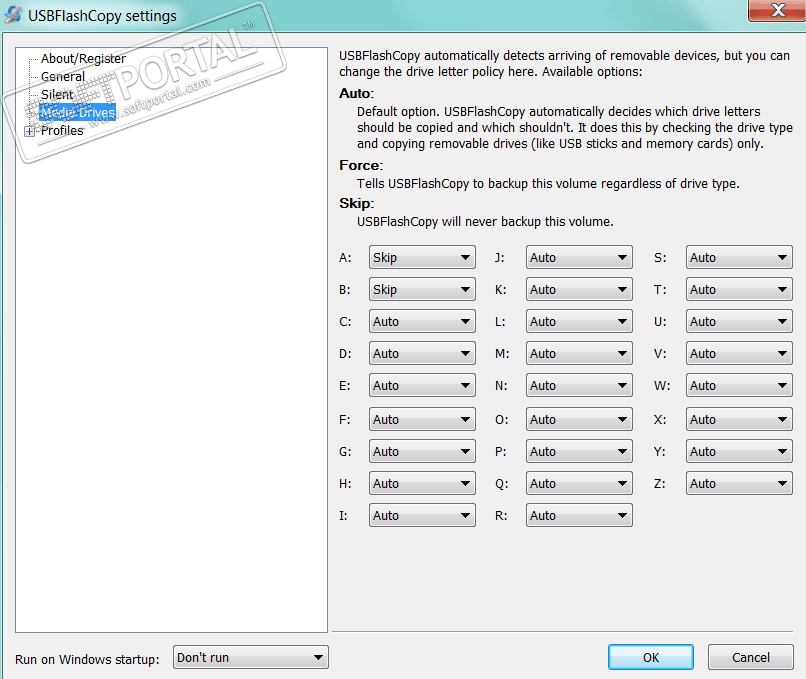Open the drive P: policy dropdown
806x679 pixels.
tap(579, 451)
